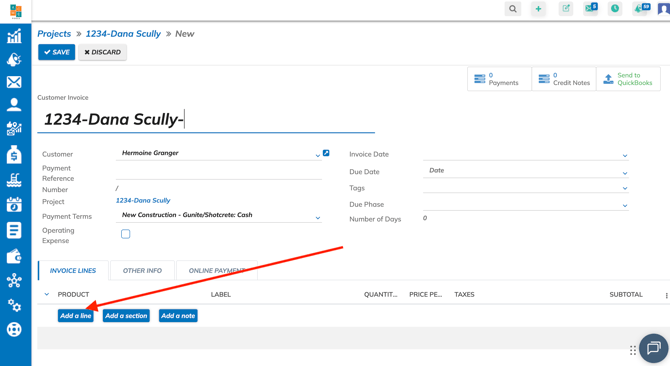Image resolution: width=670 pixels, height=366 pixels.
Task: Open the pool projects sidebar icon
Action: point(14,180)
